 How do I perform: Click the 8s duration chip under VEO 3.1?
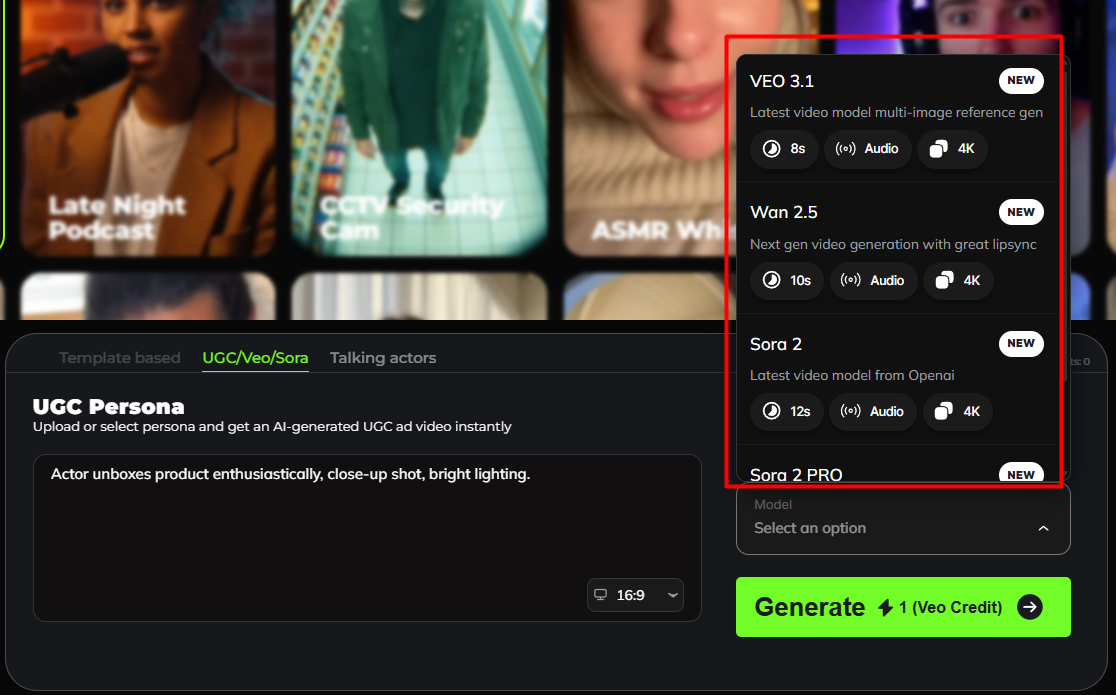[x=784, y=149]
